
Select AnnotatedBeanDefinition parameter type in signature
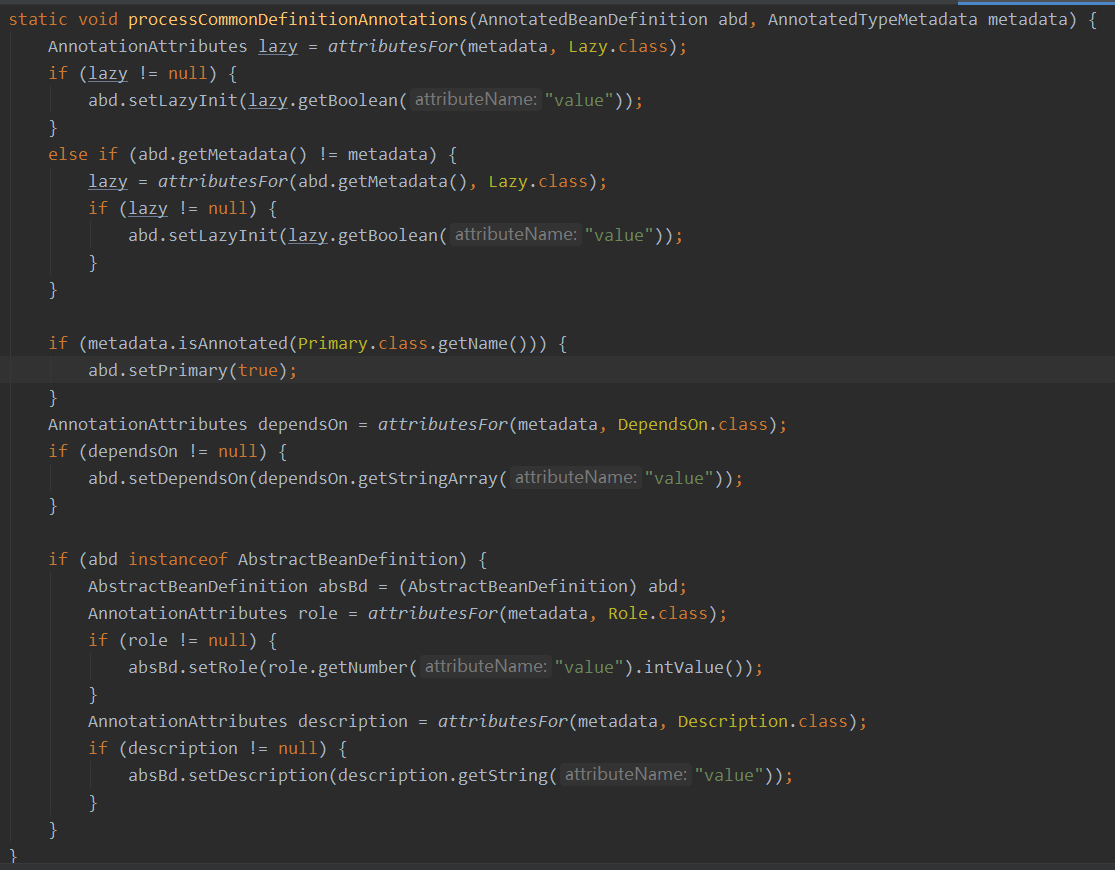pyautogui.click(x=592, y=19)
